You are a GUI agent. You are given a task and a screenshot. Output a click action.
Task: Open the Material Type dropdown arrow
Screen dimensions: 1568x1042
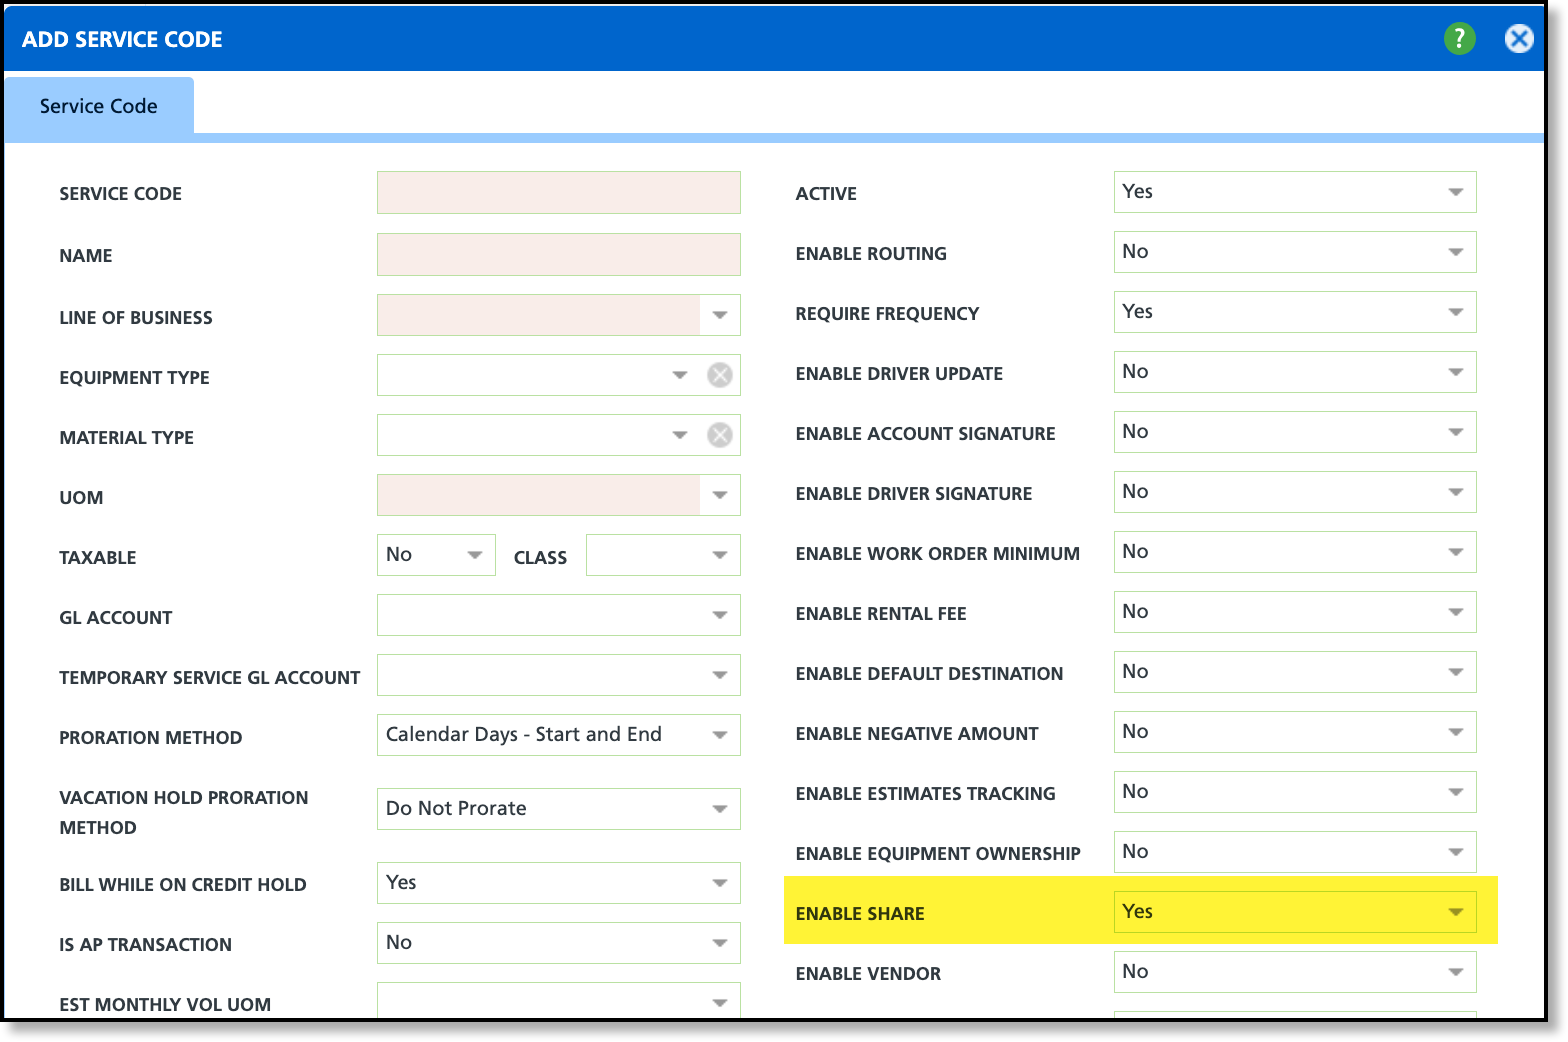tap(680, 435)
